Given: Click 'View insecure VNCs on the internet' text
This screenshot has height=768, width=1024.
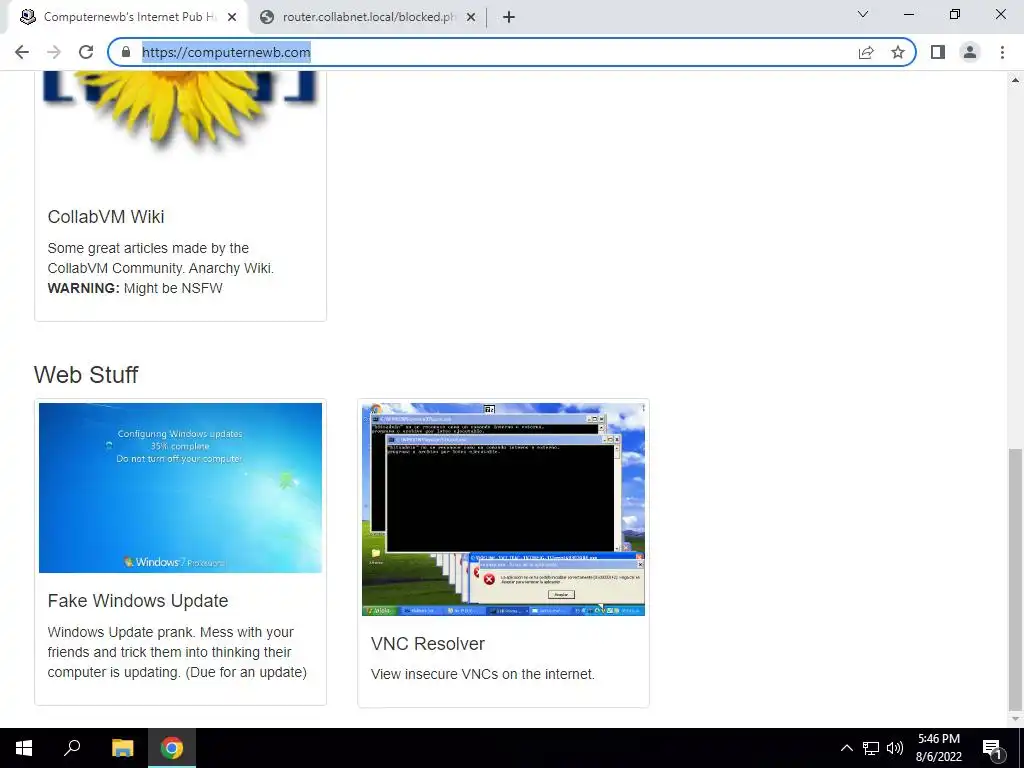Looking at the screenshot, I should click(x=483, y=675).
